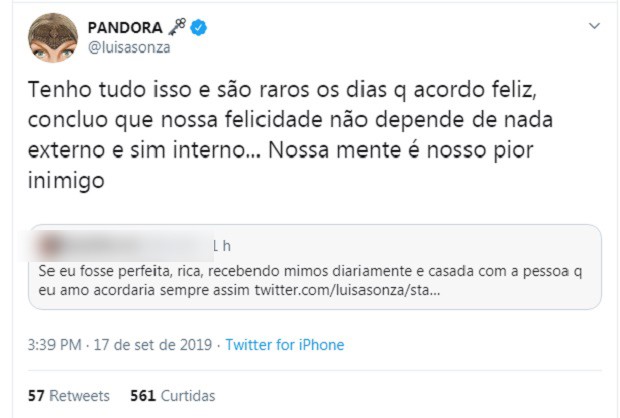This screenshot has width=620, height=418.
Task: View the 57 Retweets list
Action: point(68,396)
